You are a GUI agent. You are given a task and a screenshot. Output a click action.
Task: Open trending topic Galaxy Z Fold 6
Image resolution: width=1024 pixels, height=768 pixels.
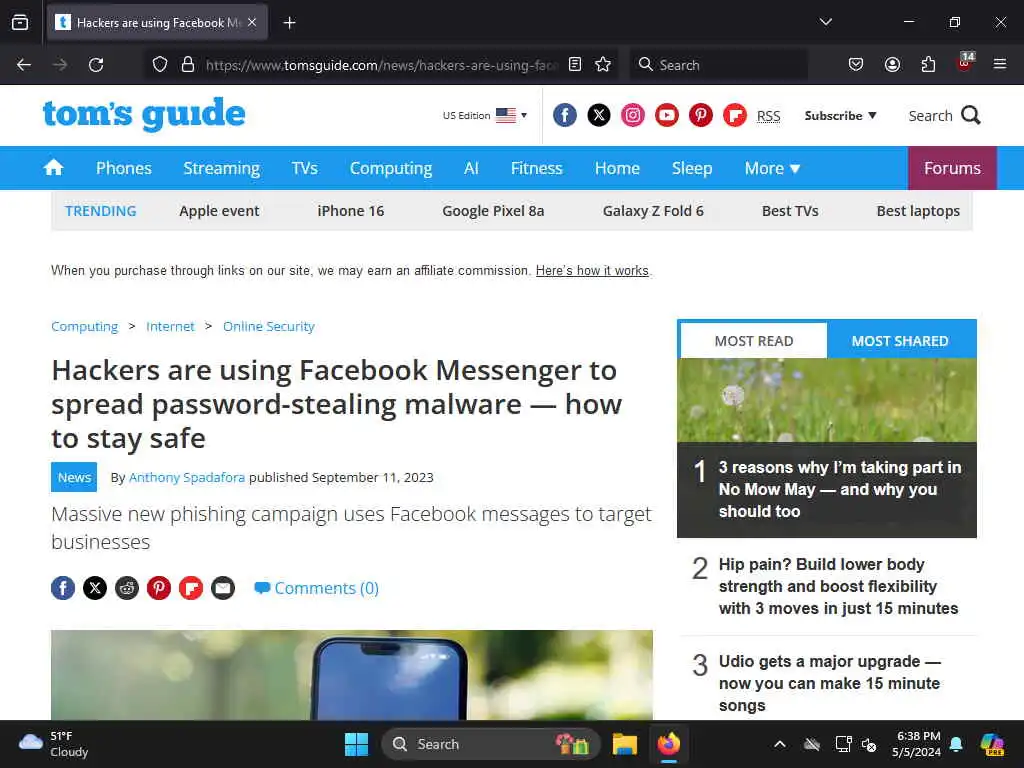(653, 211)
